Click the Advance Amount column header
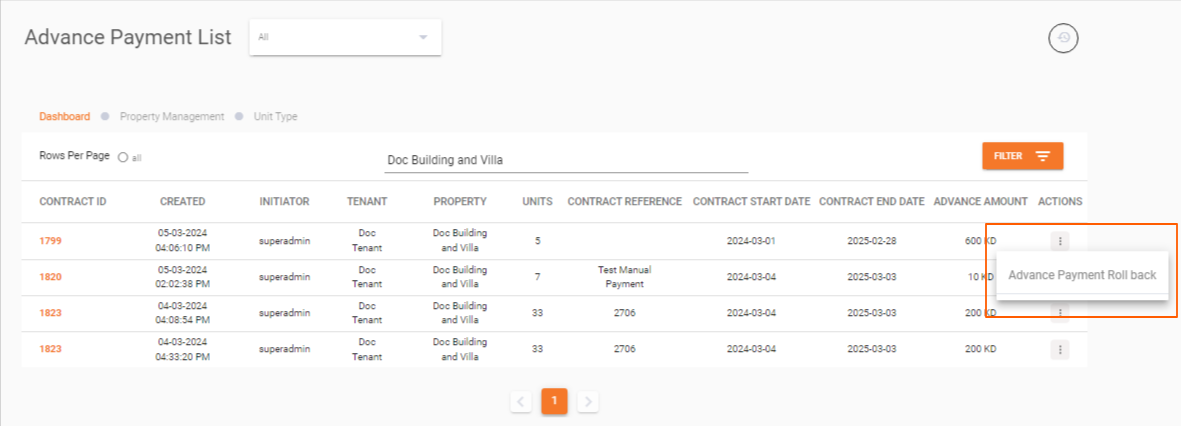1181x426 pixels. pyautogui.click(x=980, y=201)
